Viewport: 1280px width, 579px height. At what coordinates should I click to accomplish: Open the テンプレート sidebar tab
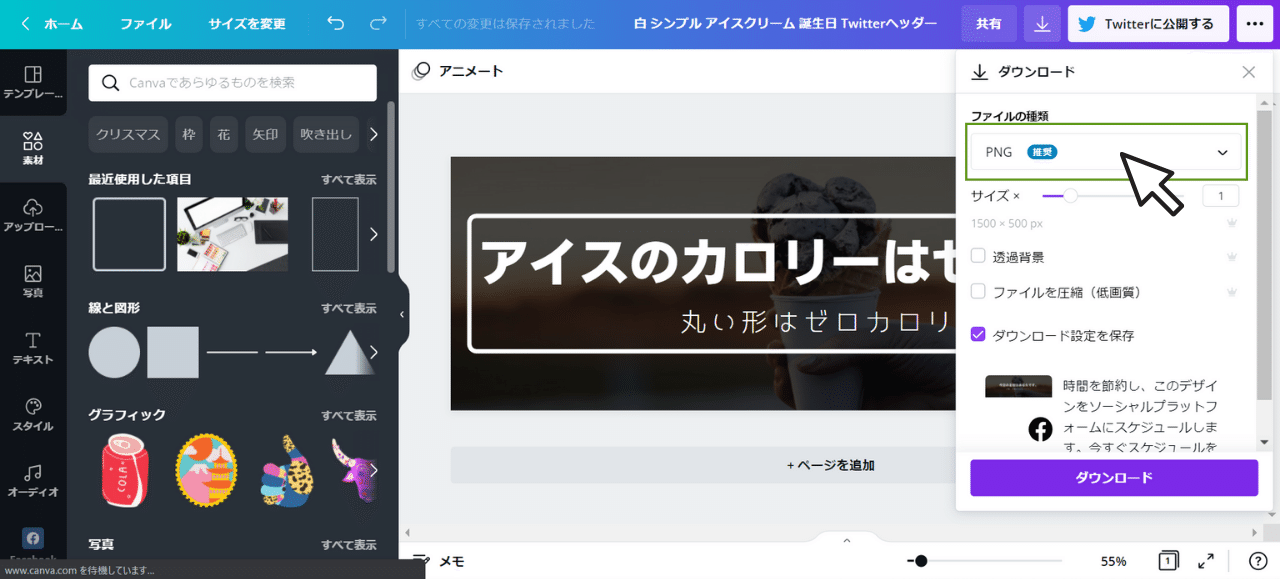[33, 82]
